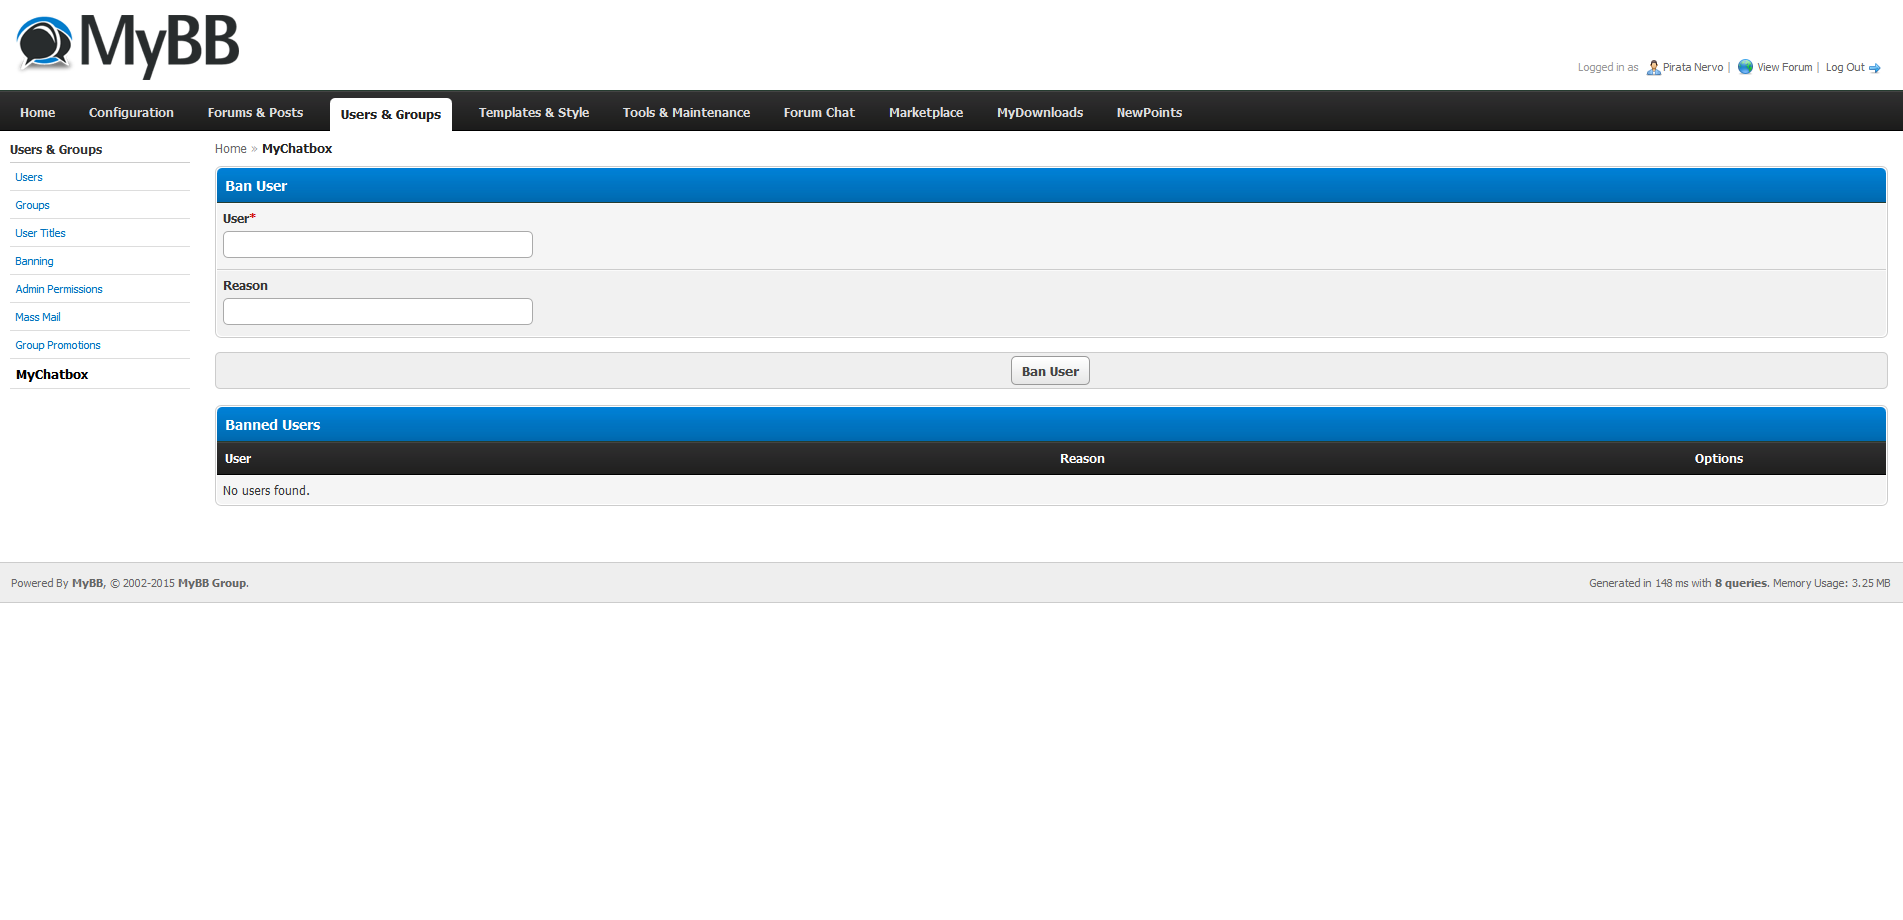Go to Mass Mail section
1903x920 pixels.
[x=38, y=317]
